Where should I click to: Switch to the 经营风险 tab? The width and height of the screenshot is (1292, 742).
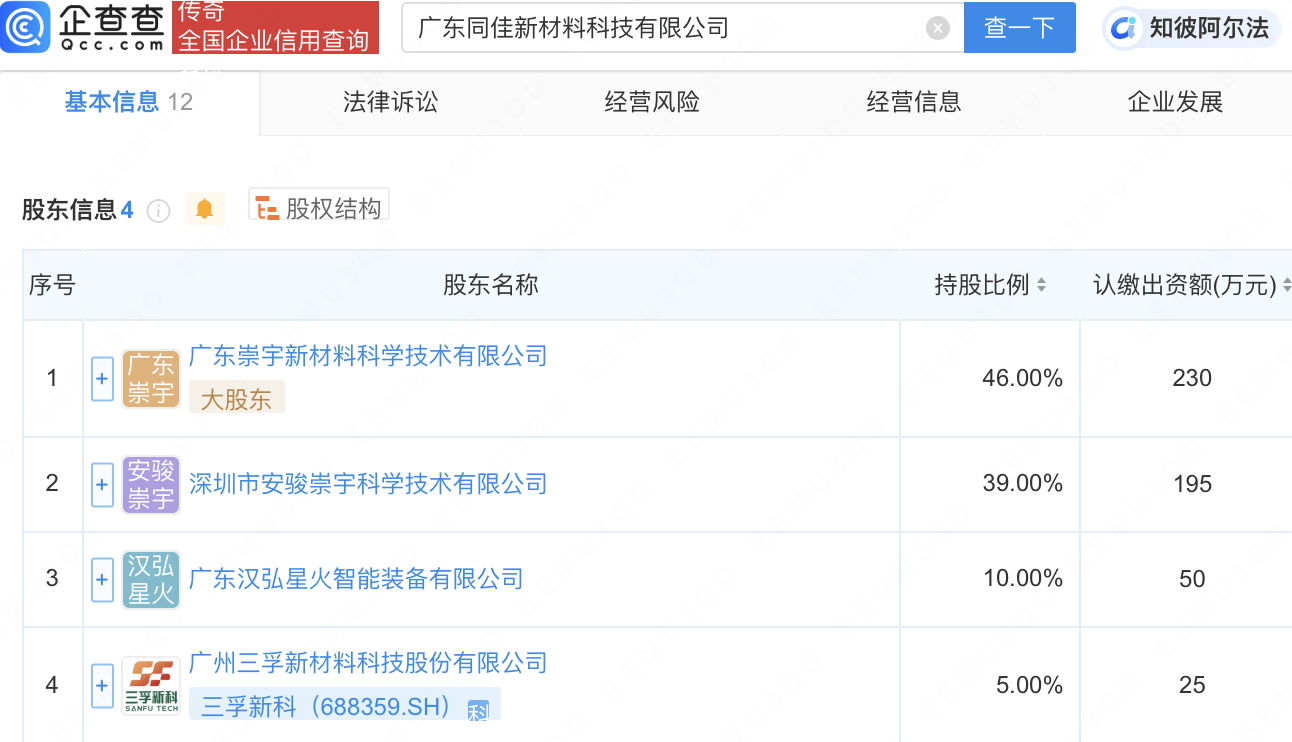coord(652,102)
